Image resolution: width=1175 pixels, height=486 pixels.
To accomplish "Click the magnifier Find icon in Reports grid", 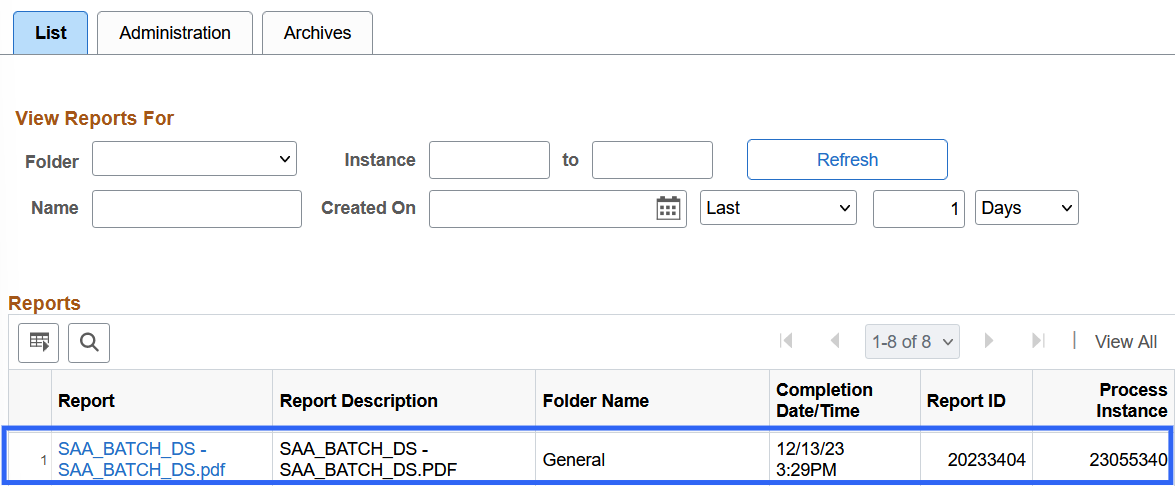I will (x=89, y=343).
